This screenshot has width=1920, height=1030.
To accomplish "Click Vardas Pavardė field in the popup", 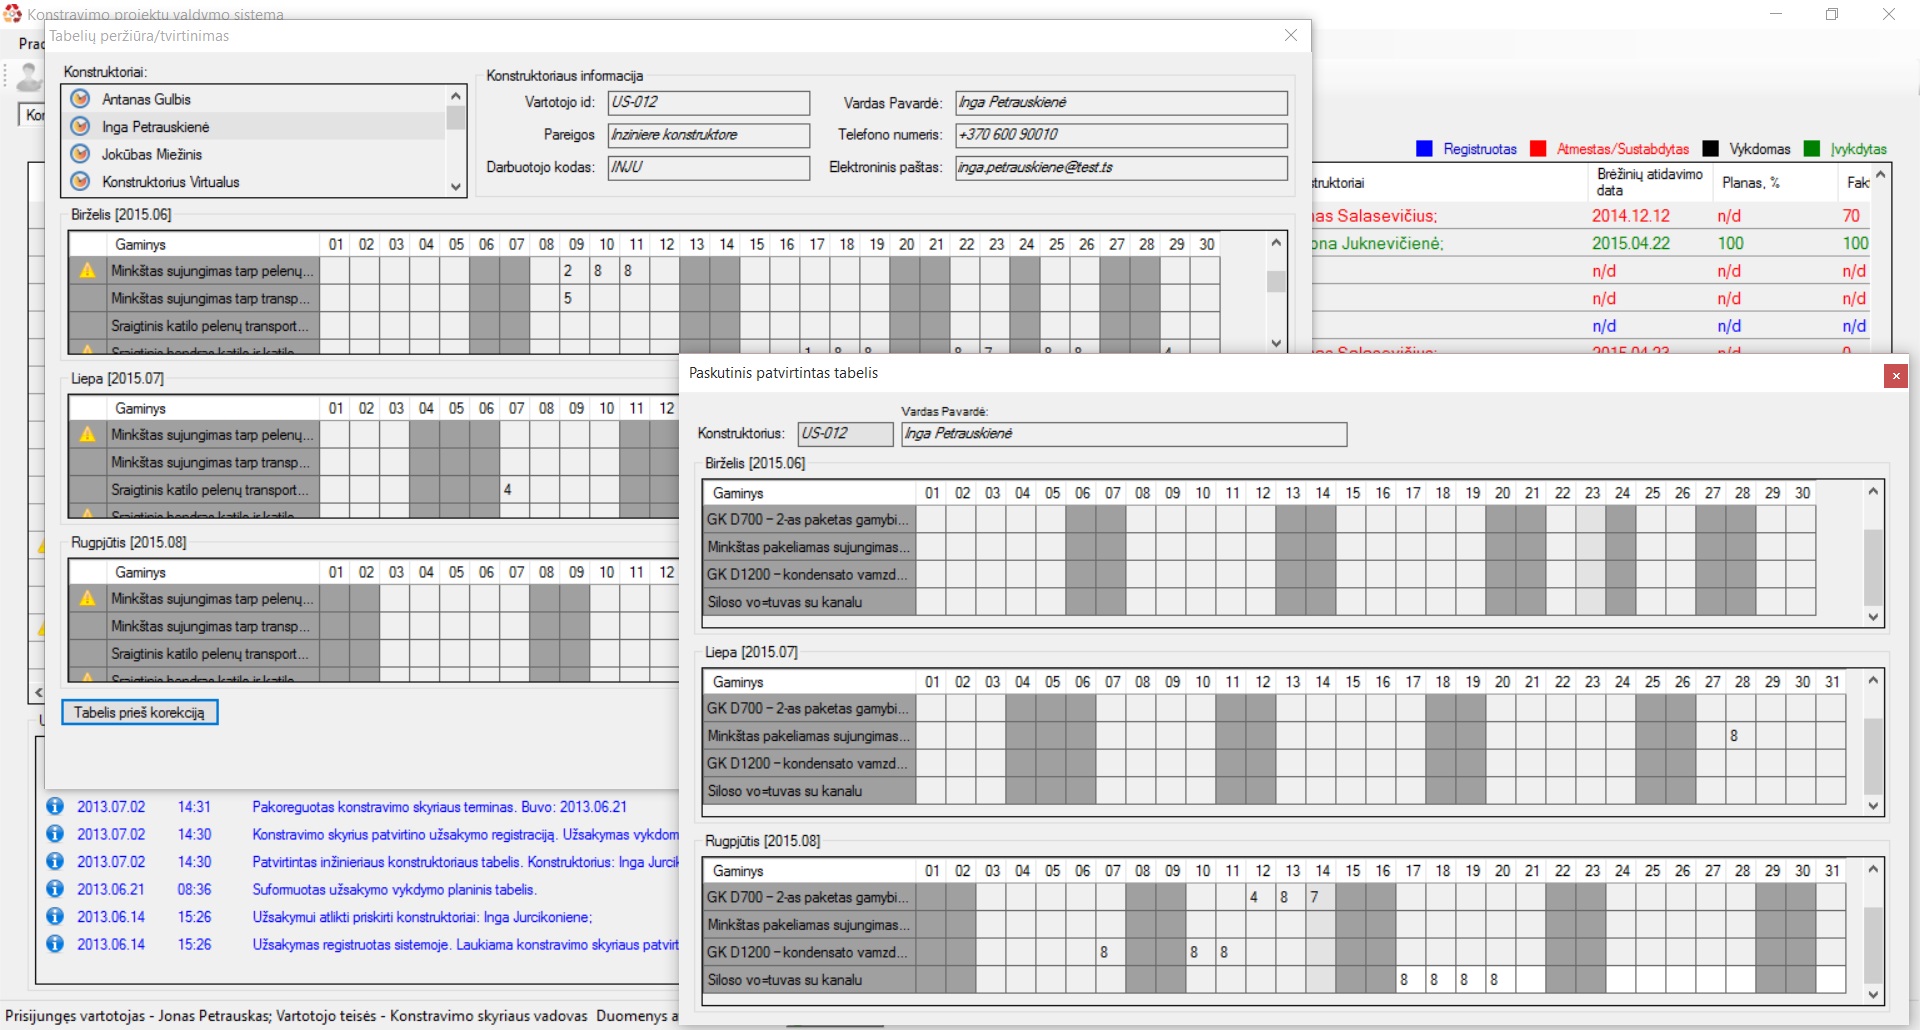I will click(1124, 434).
